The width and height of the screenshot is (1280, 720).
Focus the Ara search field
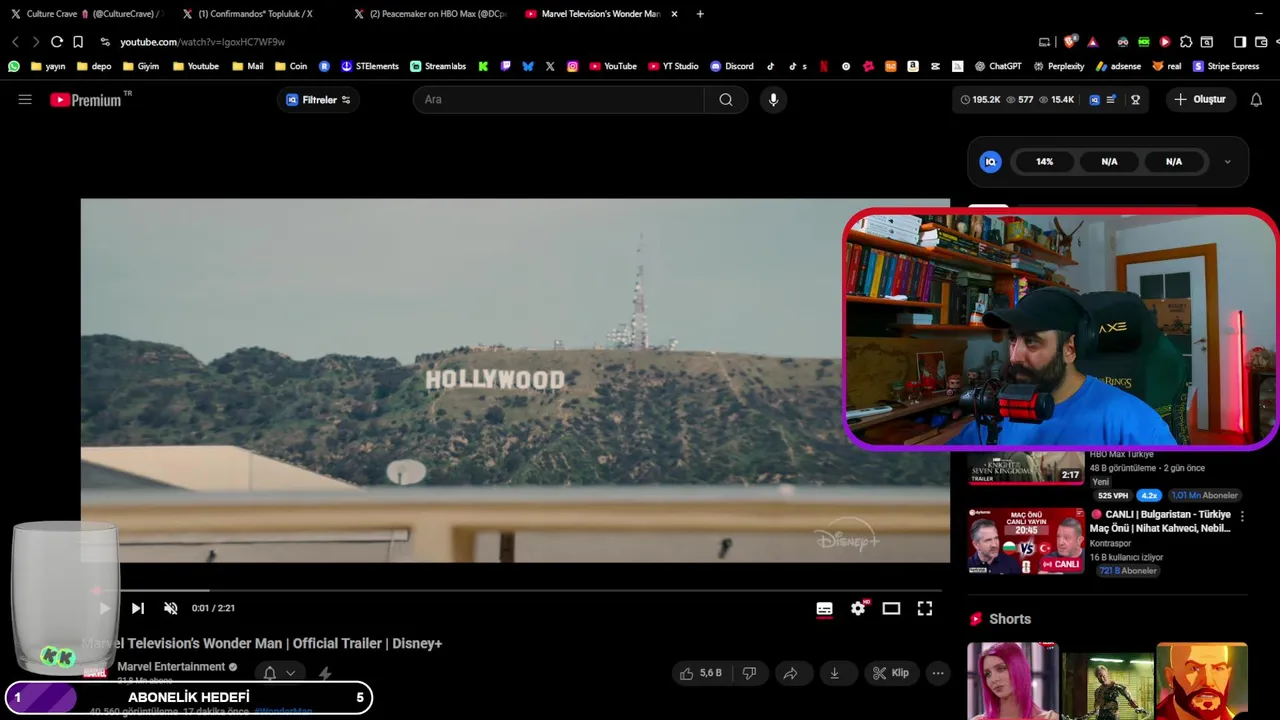[x=558, y=99]
